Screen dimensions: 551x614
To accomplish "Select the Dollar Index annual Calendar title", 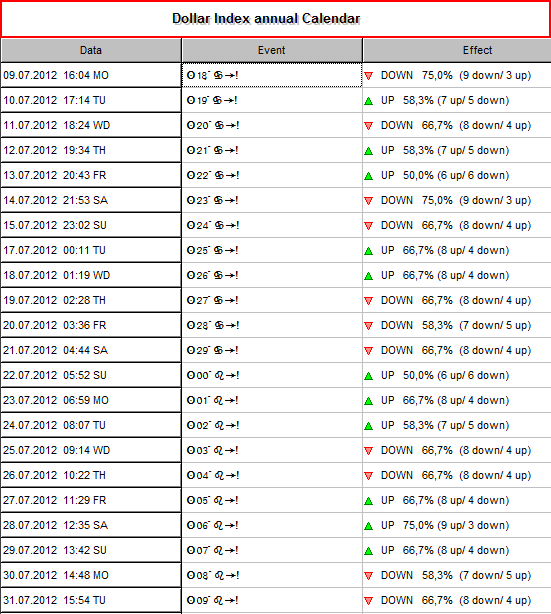I will [x=266, y=18].
